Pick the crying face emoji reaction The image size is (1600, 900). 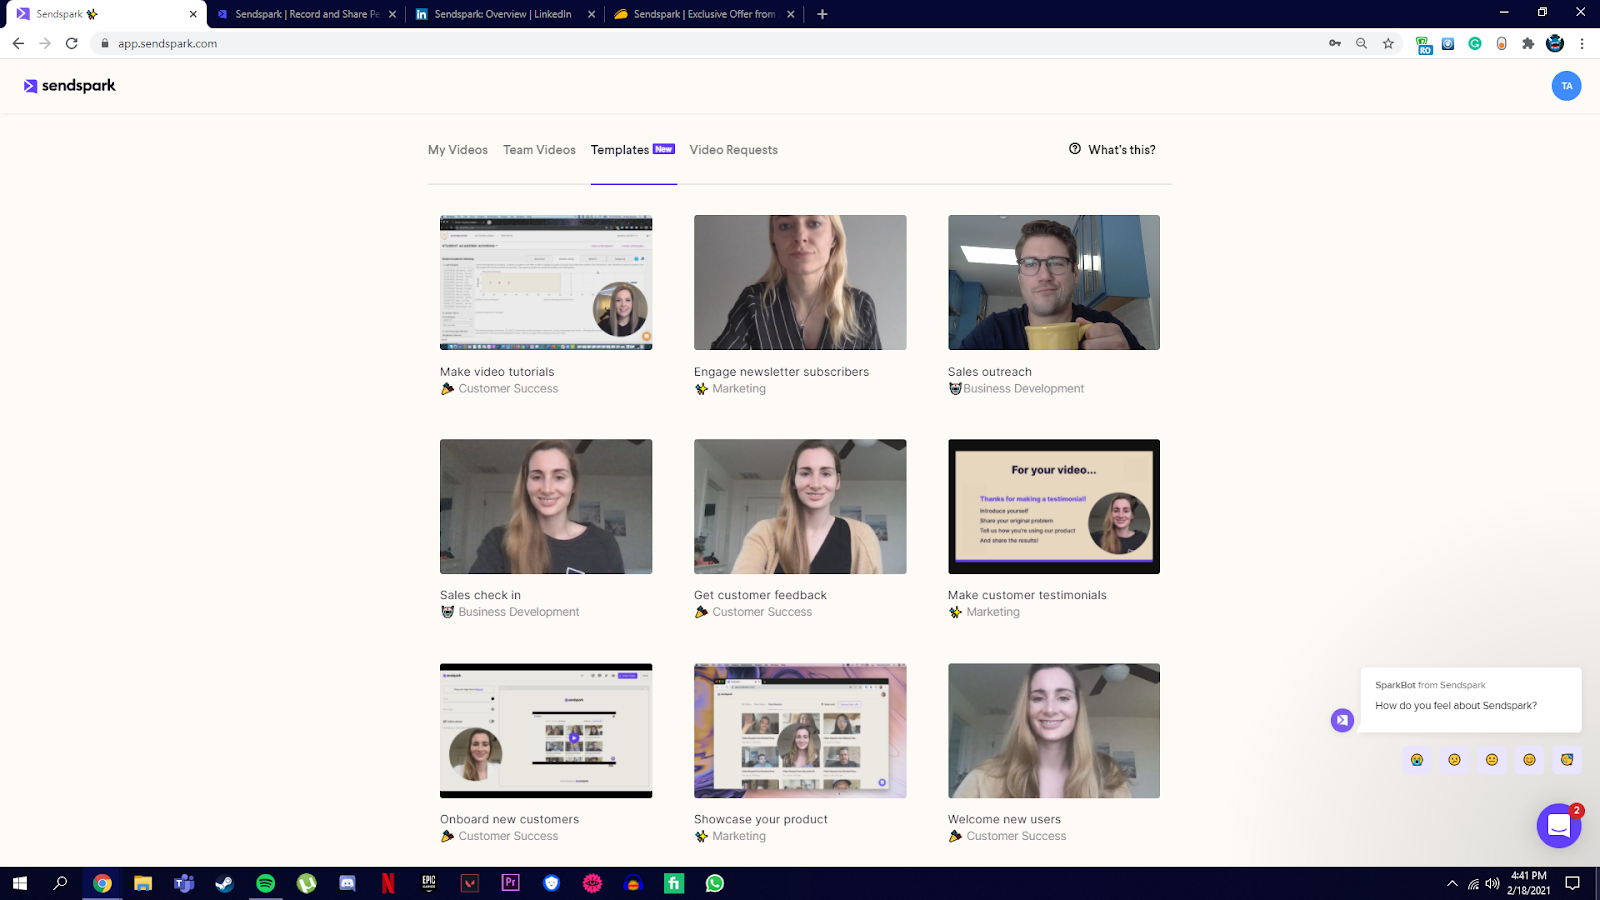[1417, 760]
